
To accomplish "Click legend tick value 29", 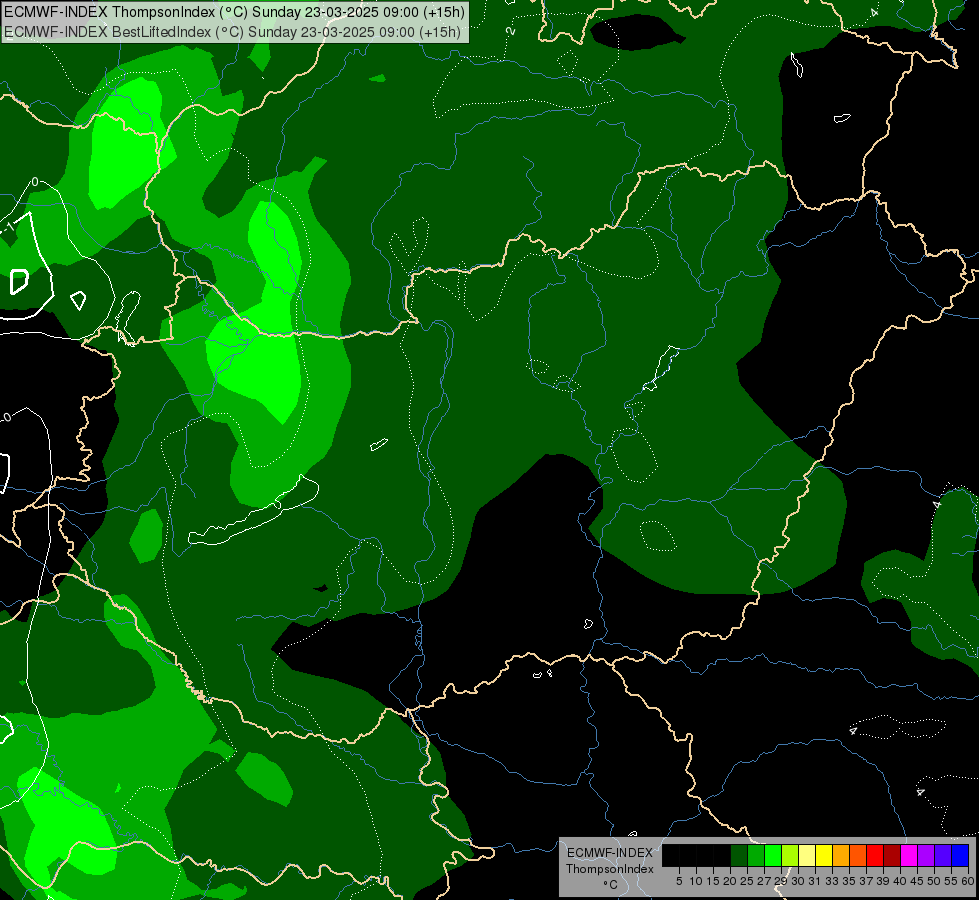I will 781,881.
